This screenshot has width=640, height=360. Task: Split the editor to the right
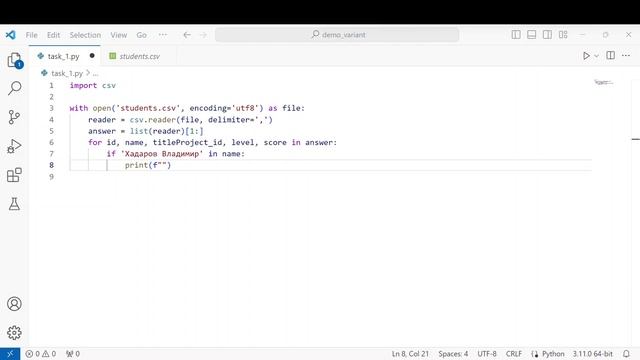coord(611,56)
